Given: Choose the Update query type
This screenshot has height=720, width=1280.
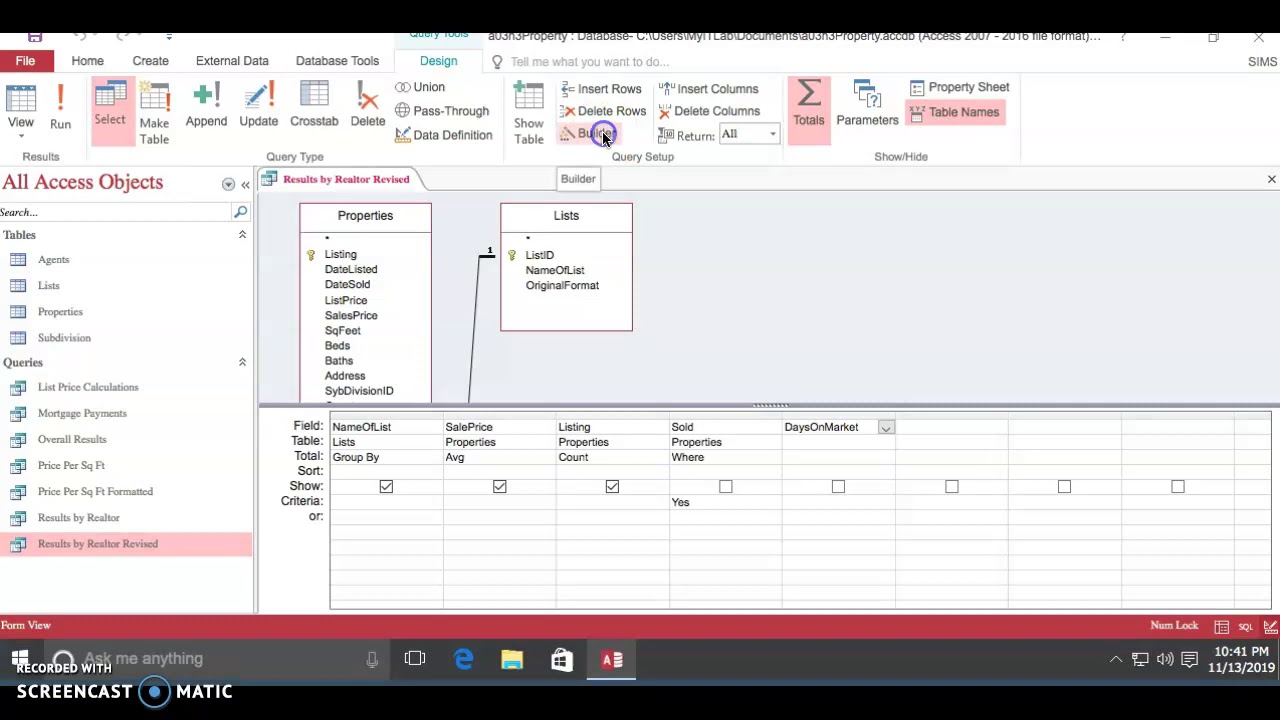Looking at the screenshot, I should [258, 106].
